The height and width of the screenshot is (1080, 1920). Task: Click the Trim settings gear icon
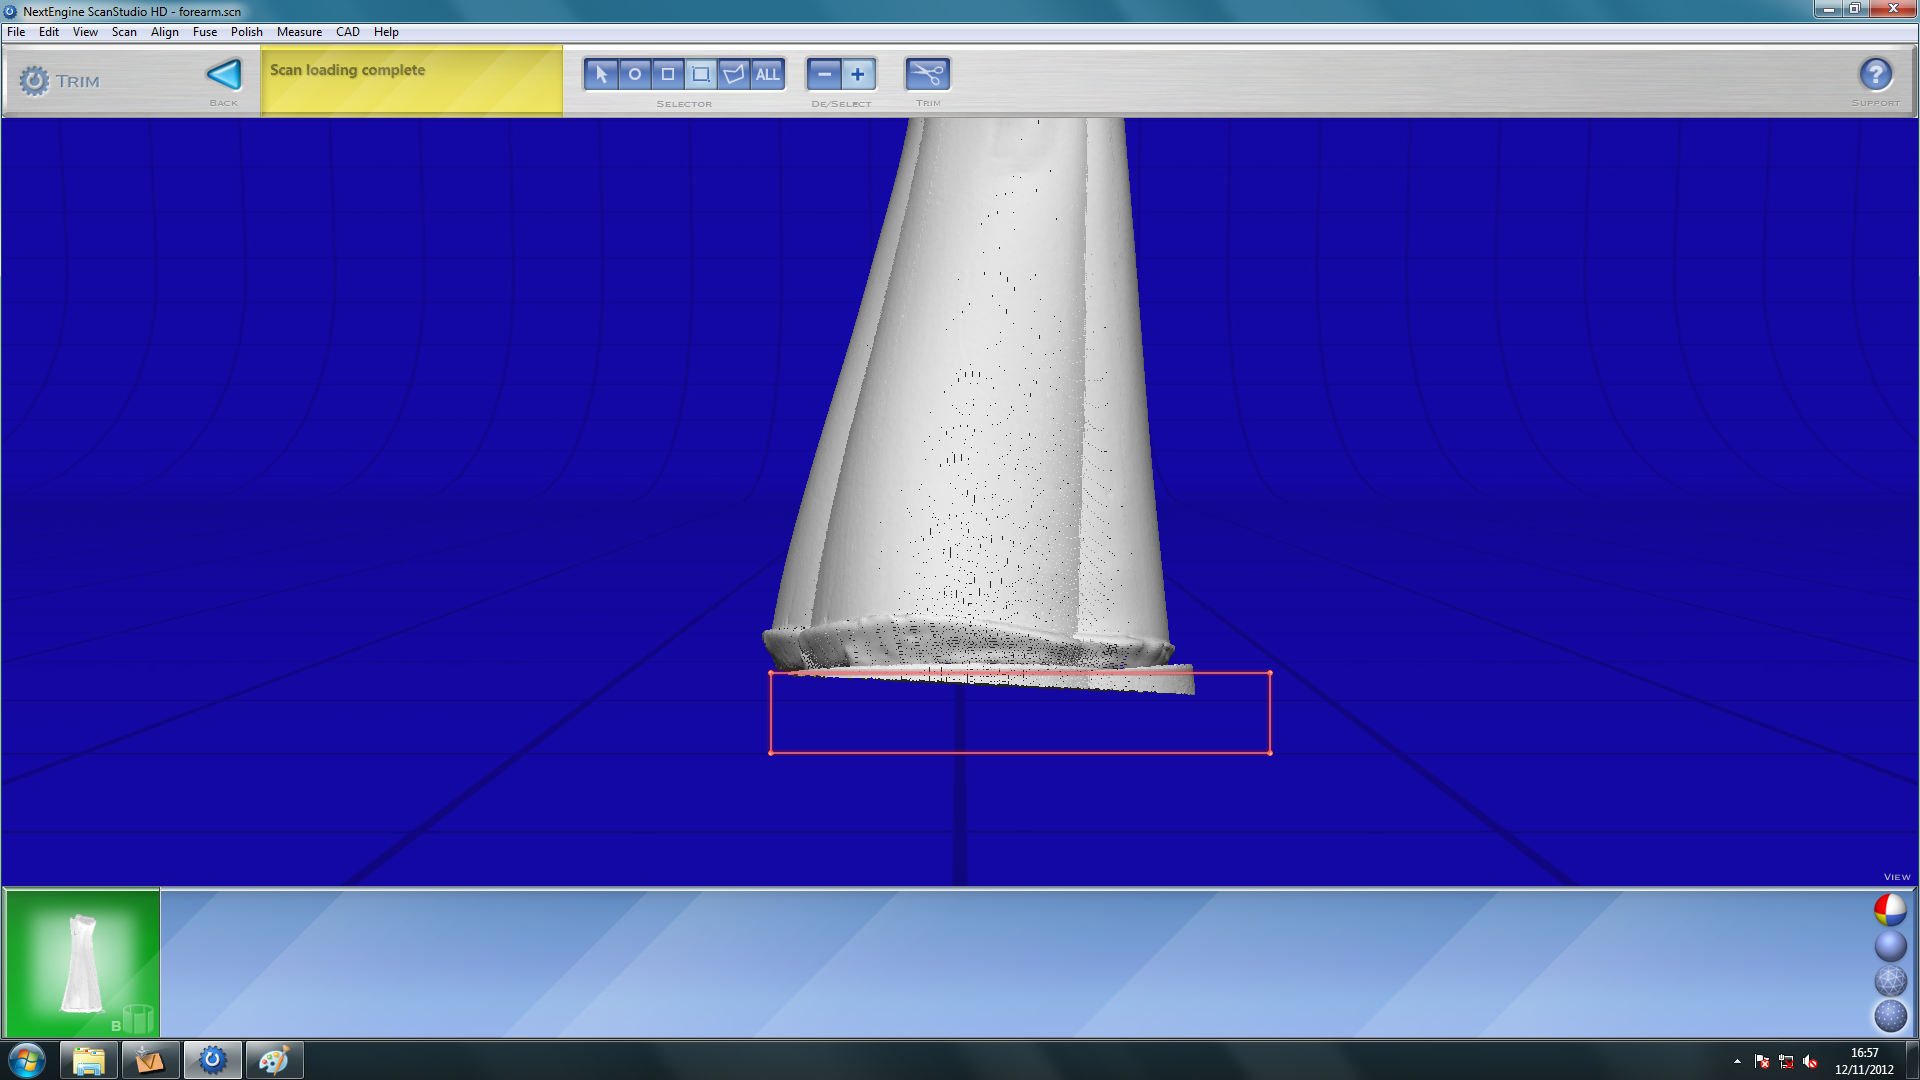click(35, 80)
